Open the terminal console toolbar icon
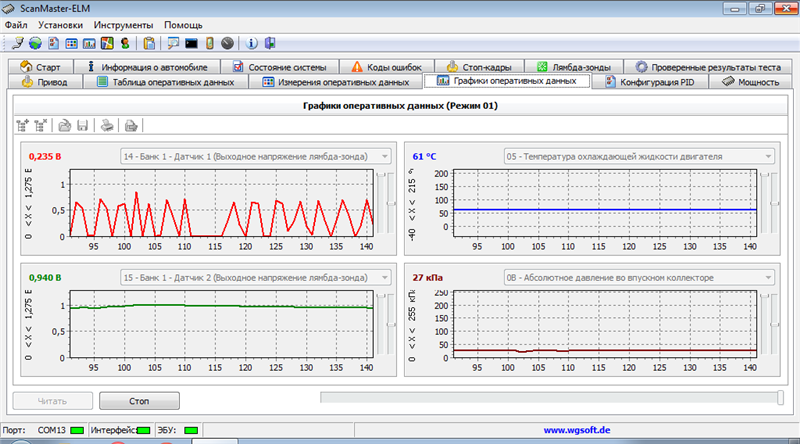 coord(191,43)
